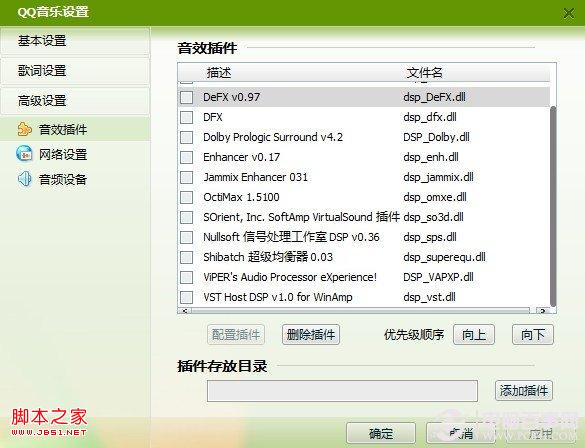Click the vertical scrollbar of plugin list

[553, 206]
